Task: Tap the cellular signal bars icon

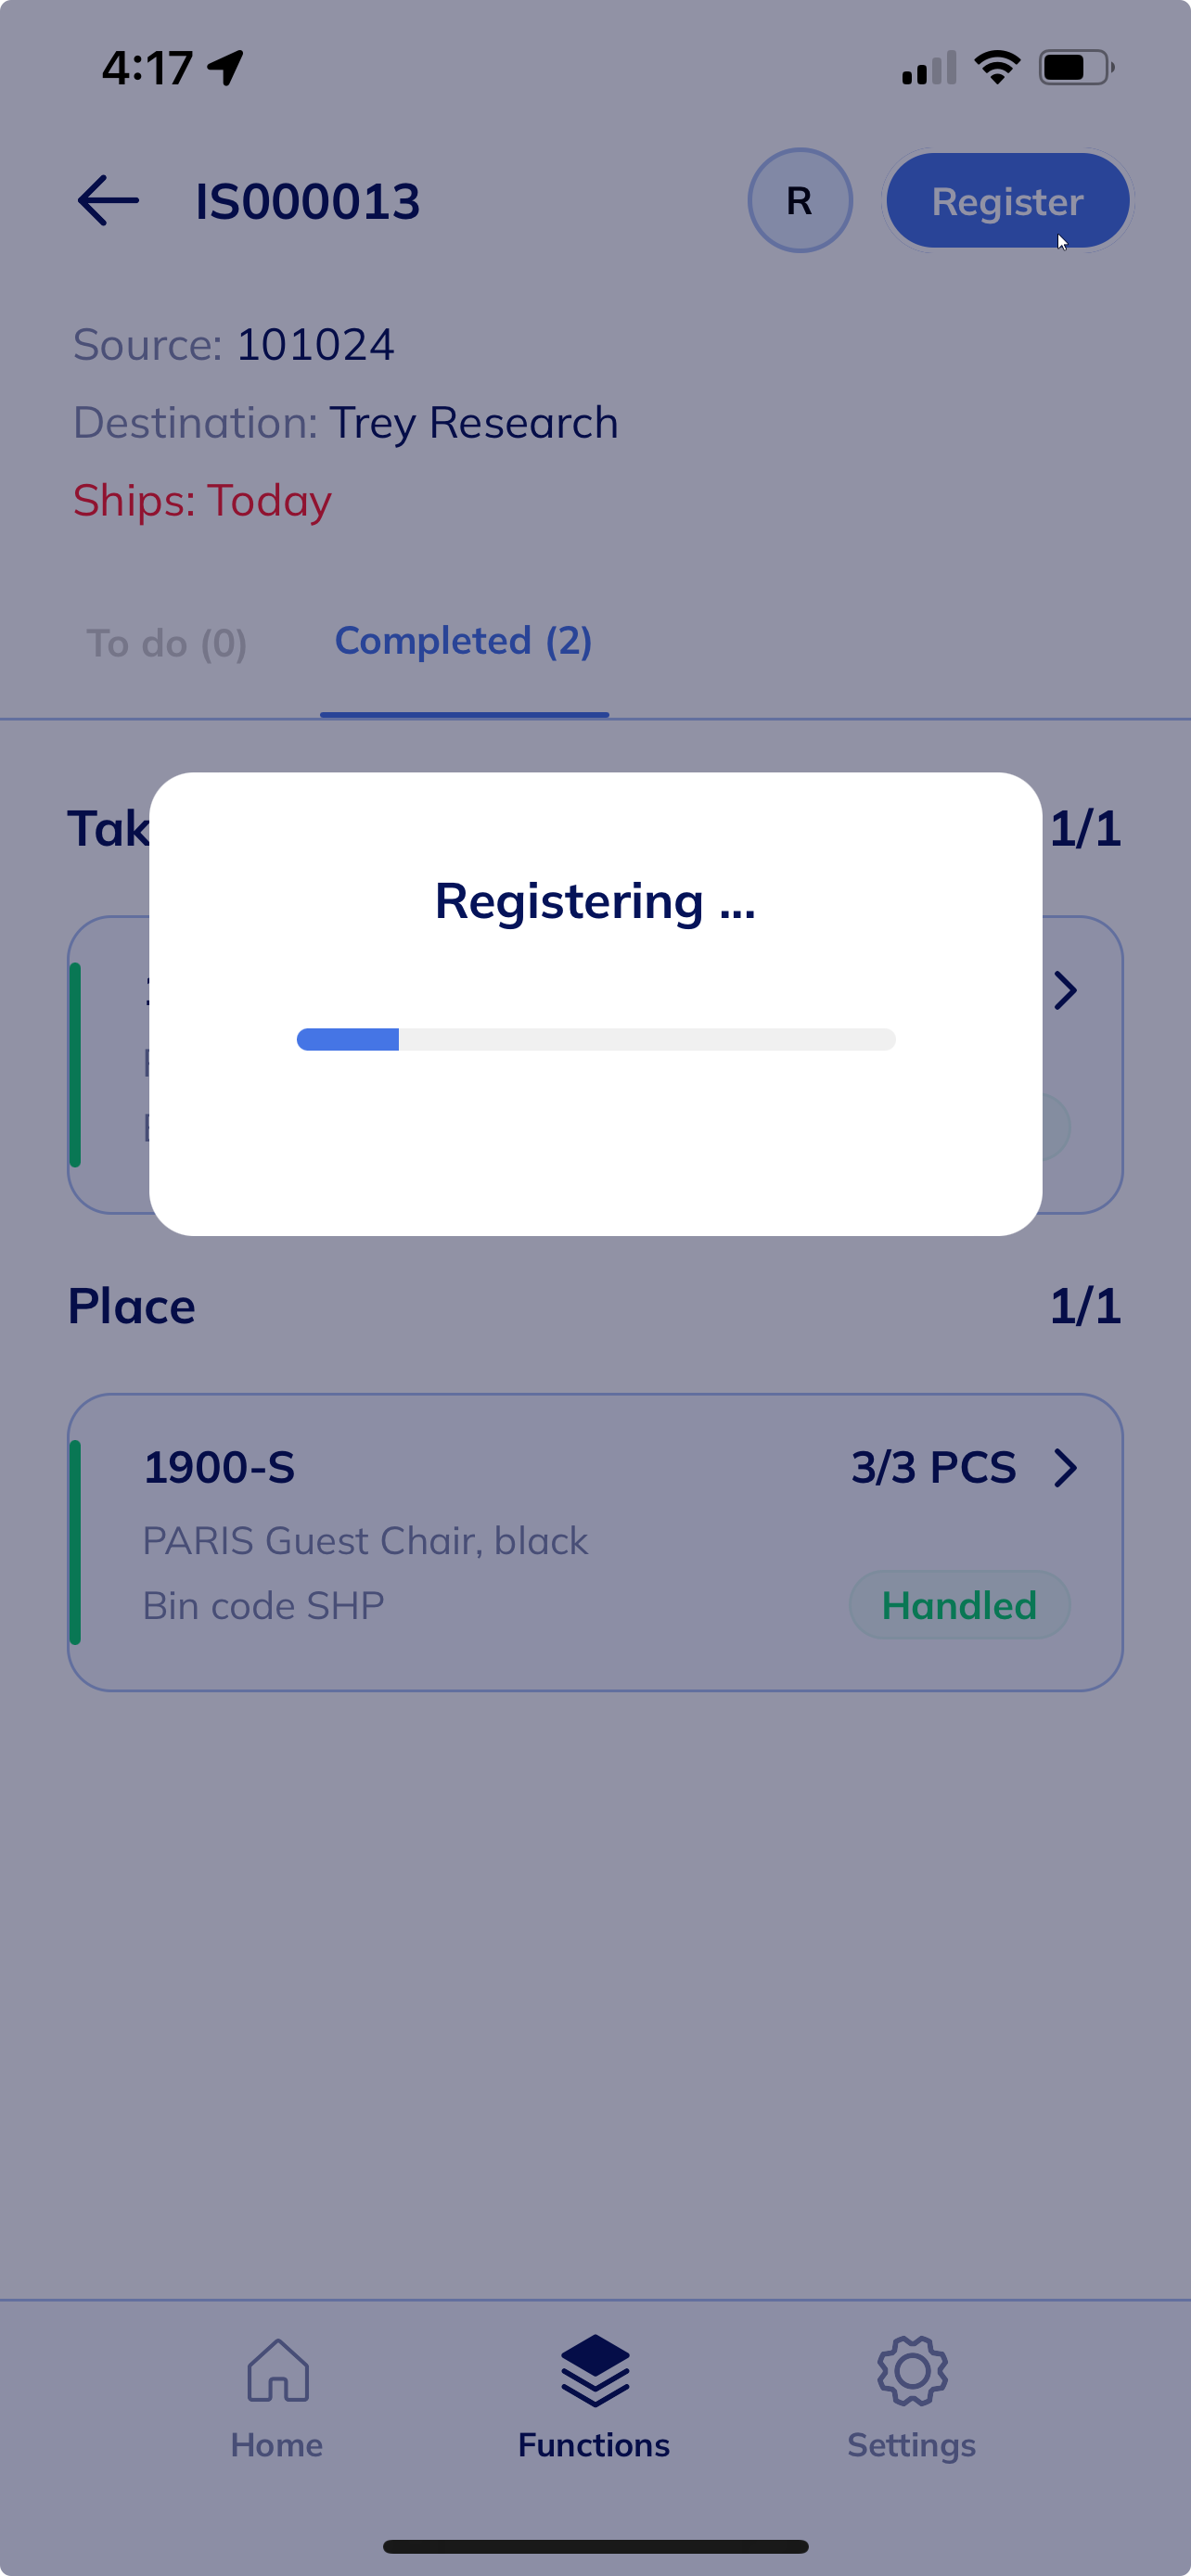Action: coord(929,67)
